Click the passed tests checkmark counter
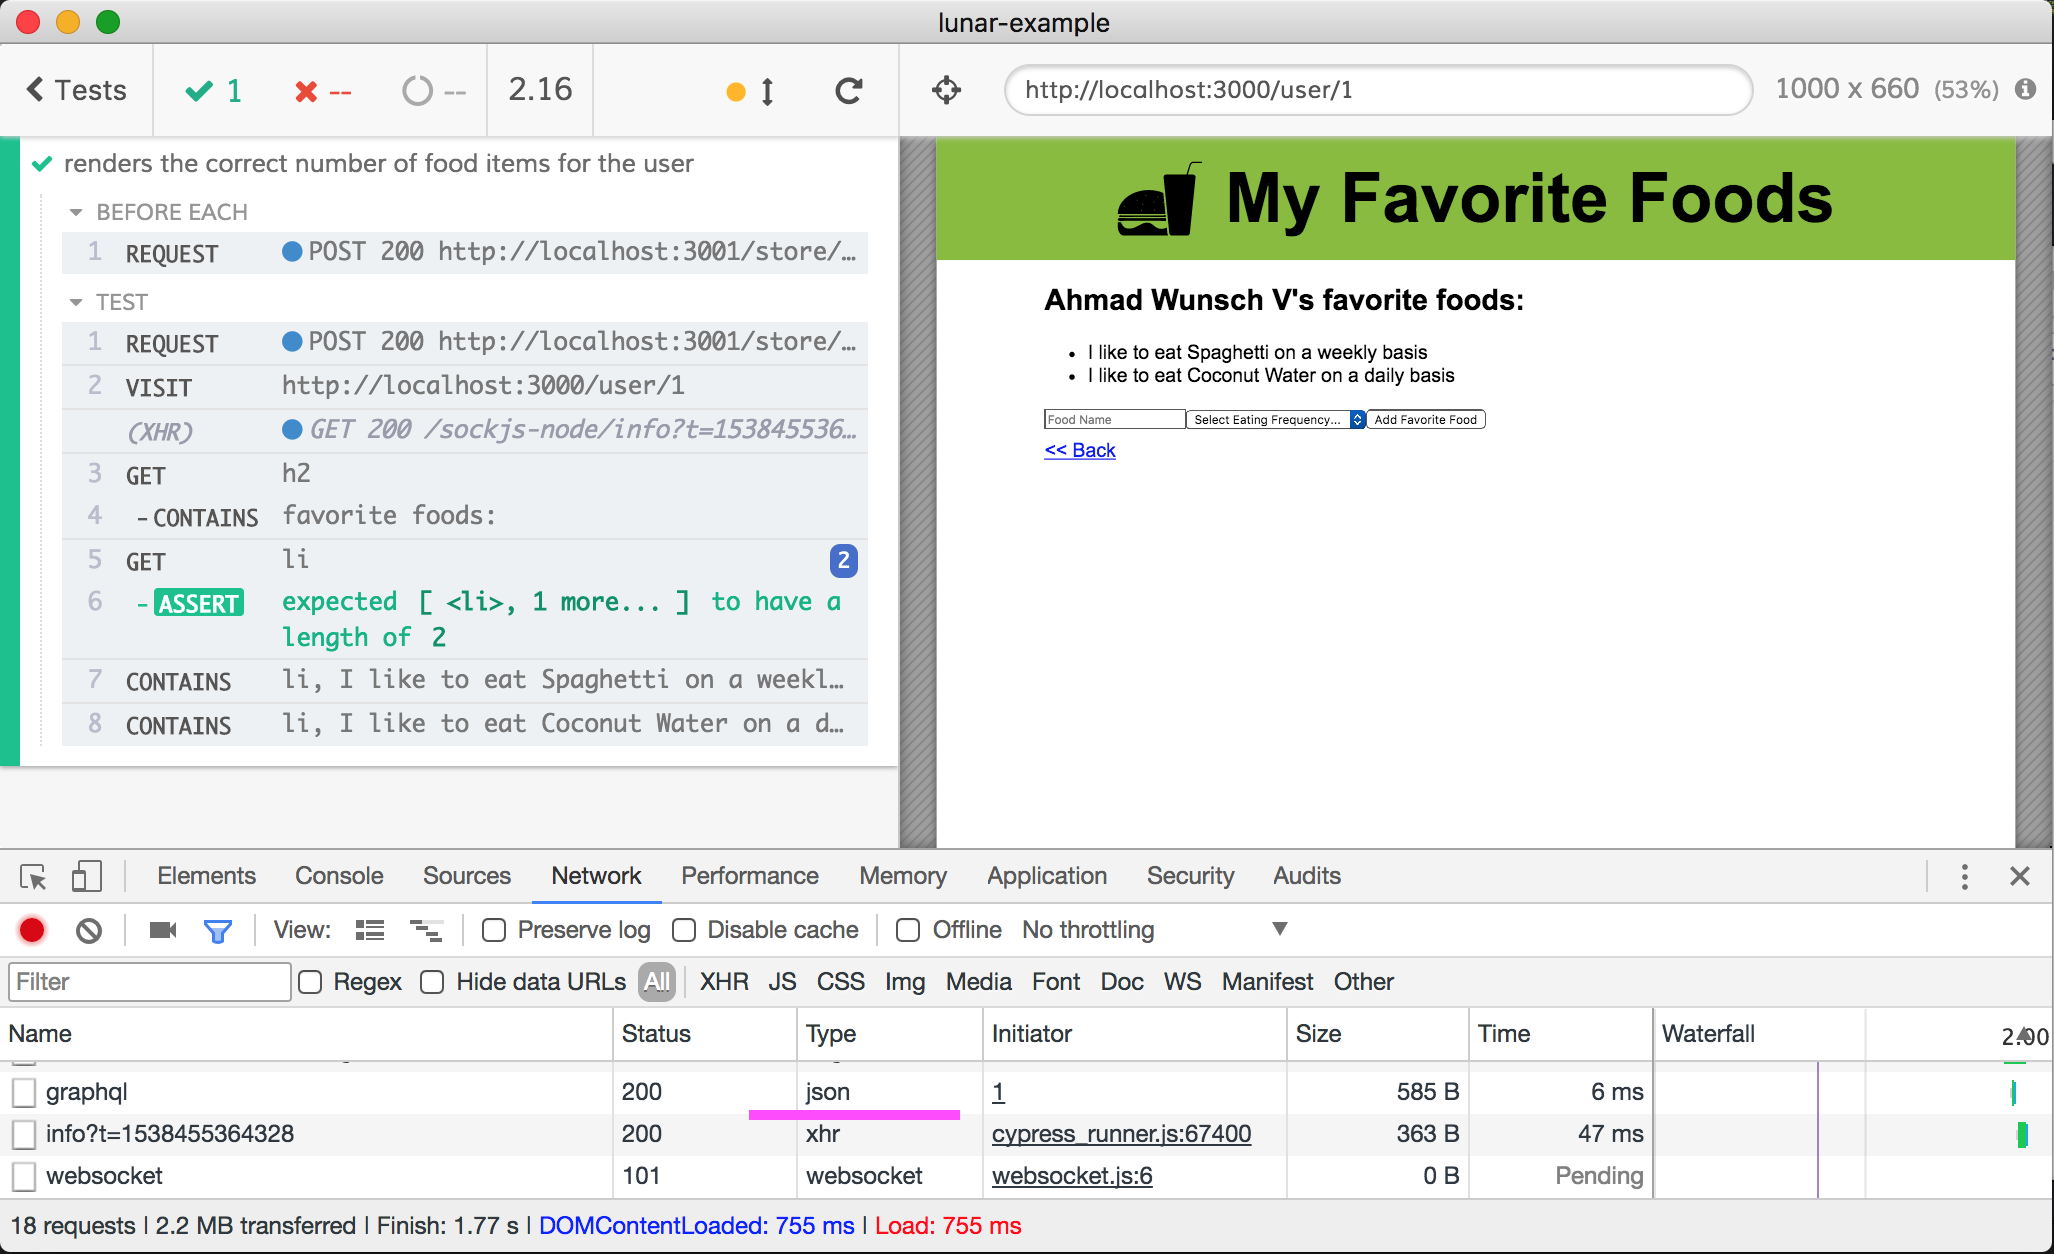Viewport: 2054px width, 1254px height. point(214,91)
